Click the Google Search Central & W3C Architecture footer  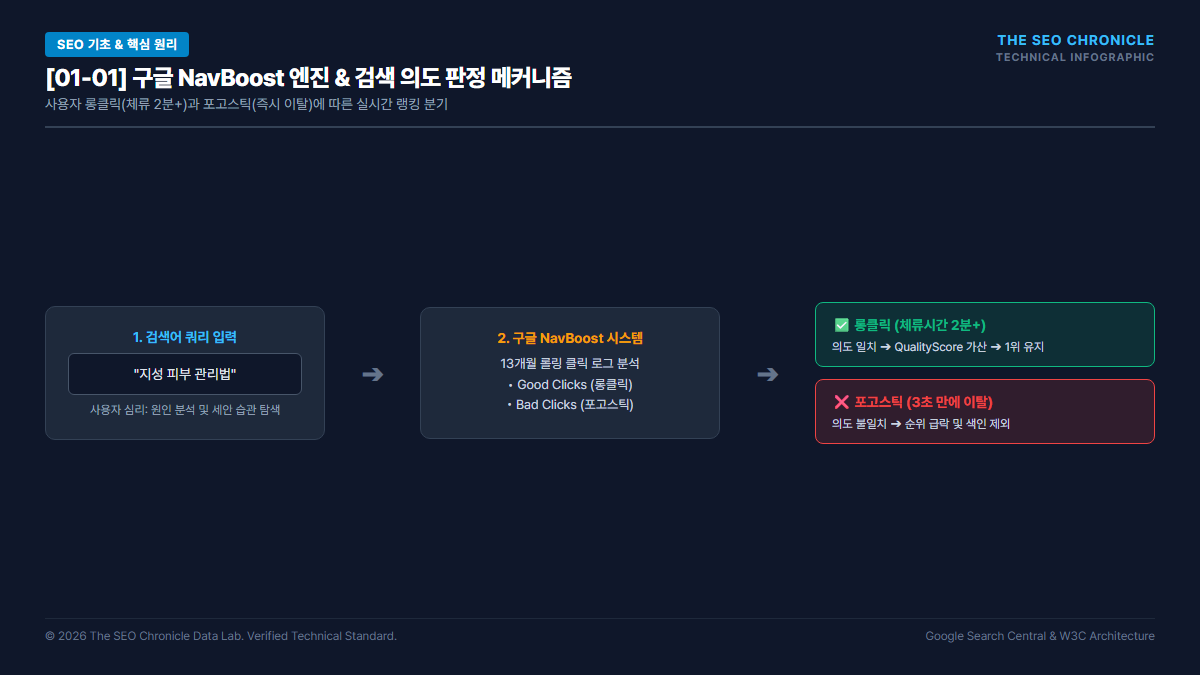pyautogui.click(x=1040, y=636)
